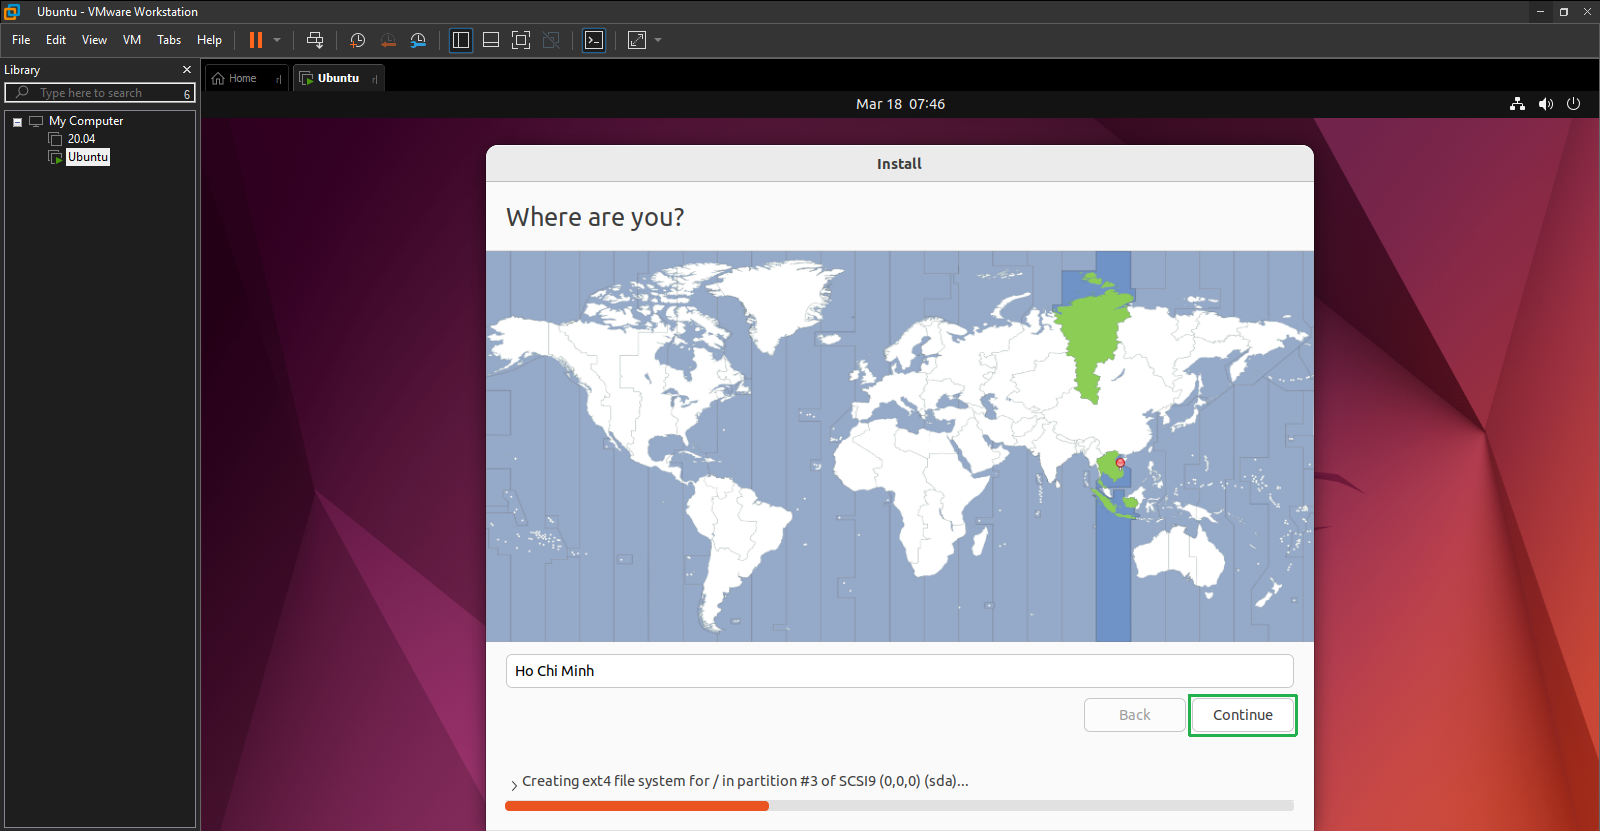
Task: Click the Unity mode toolbar icon
Action: [551, 40]
